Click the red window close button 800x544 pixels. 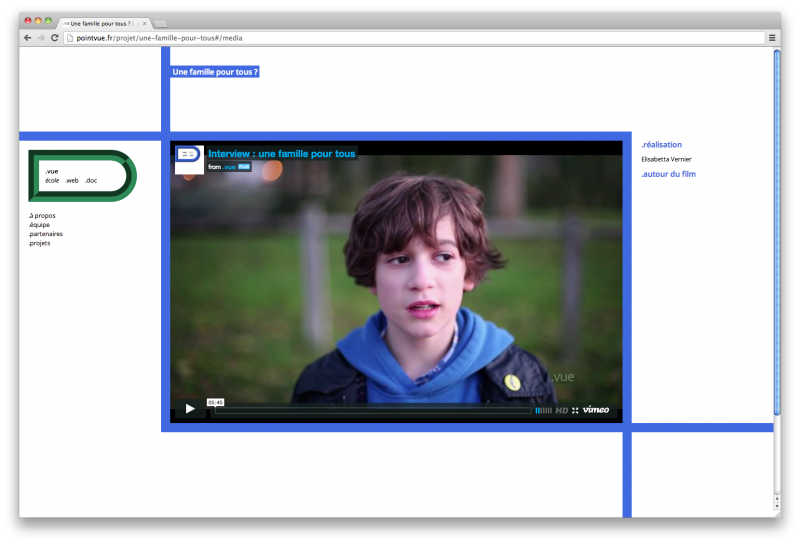click(x=28, y=21)
